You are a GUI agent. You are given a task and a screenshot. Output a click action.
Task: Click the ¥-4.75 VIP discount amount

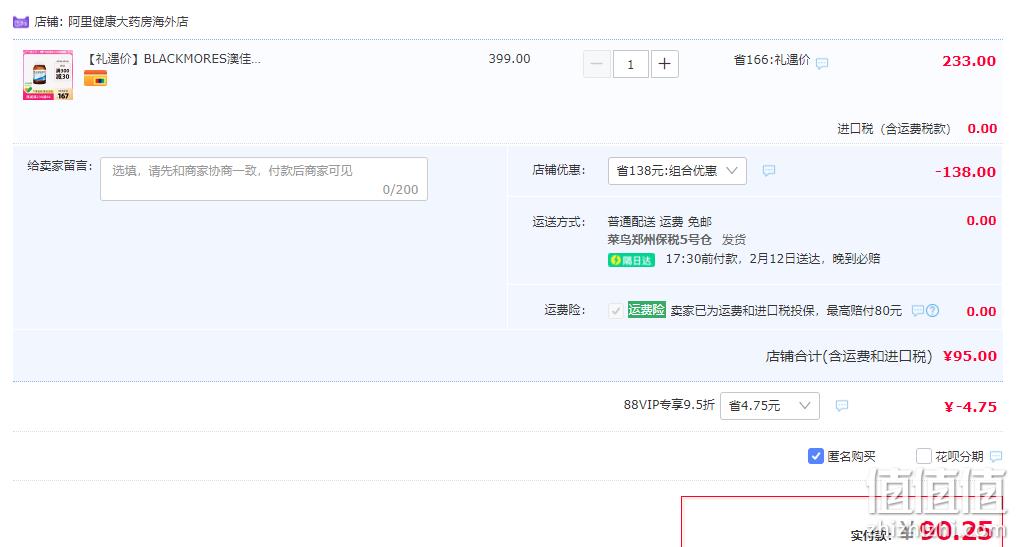click(x=970, y=407)
